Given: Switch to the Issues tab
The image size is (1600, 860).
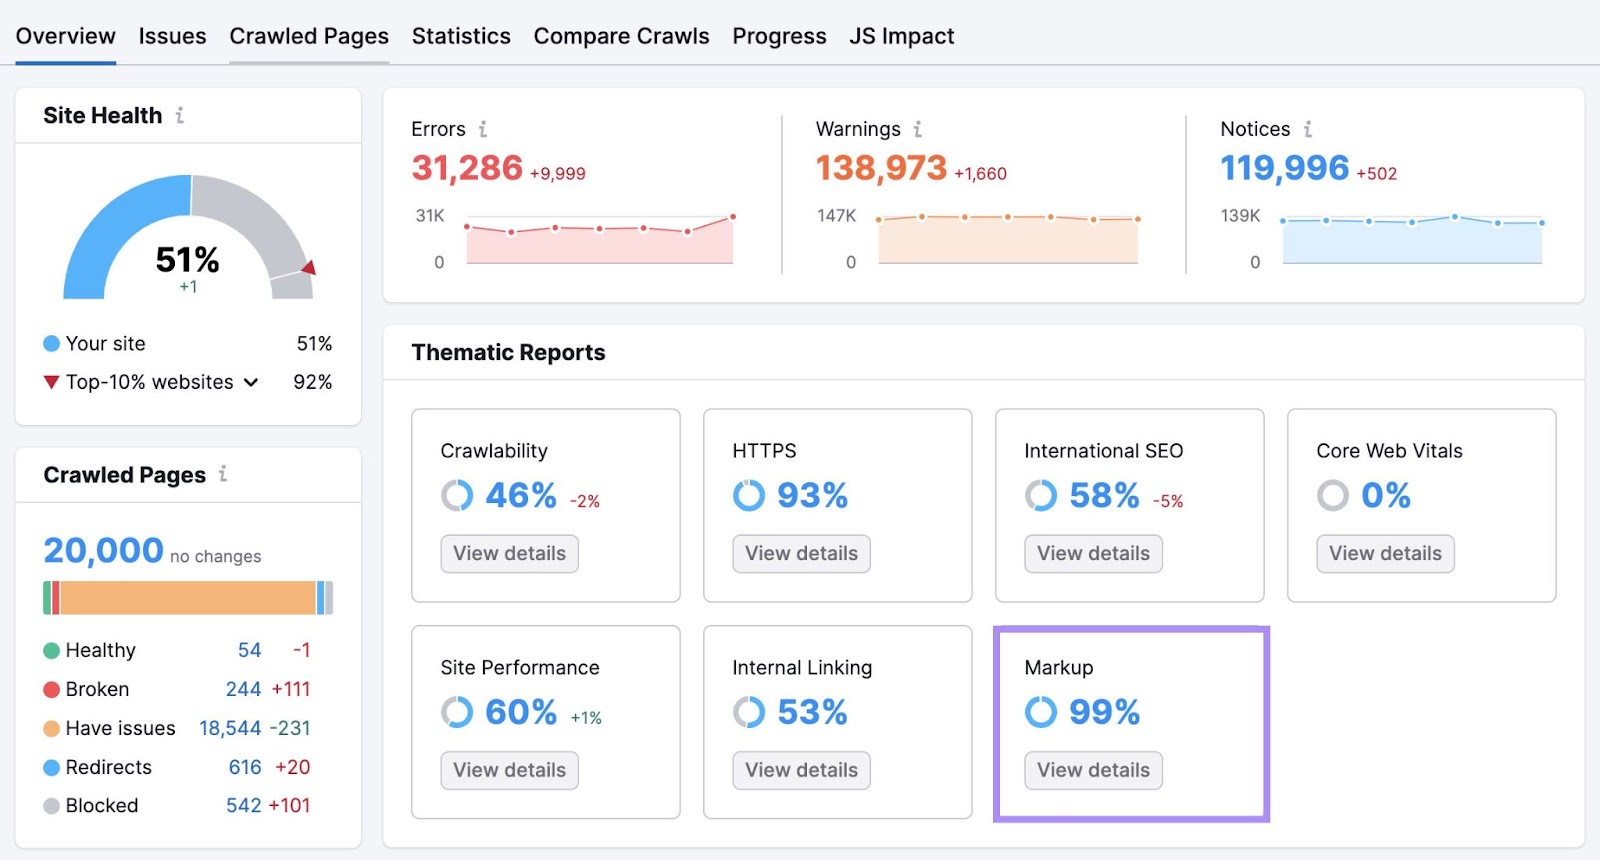Looking at the screenshot, I should [x=172, y=36].
